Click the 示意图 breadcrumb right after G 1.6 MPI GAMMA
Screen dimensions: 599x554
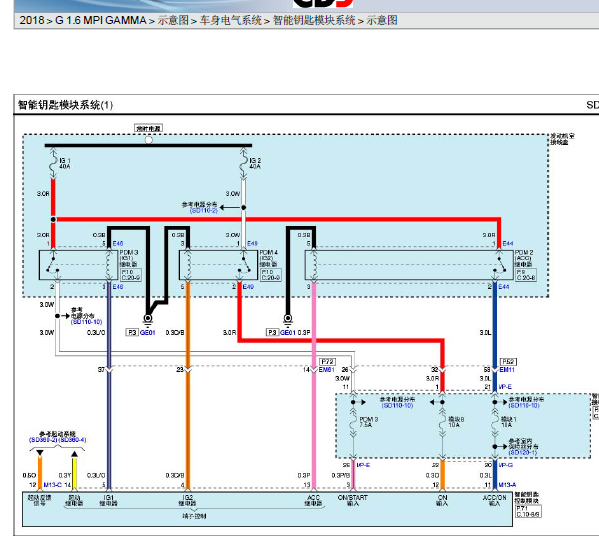[x=173, y=20]
